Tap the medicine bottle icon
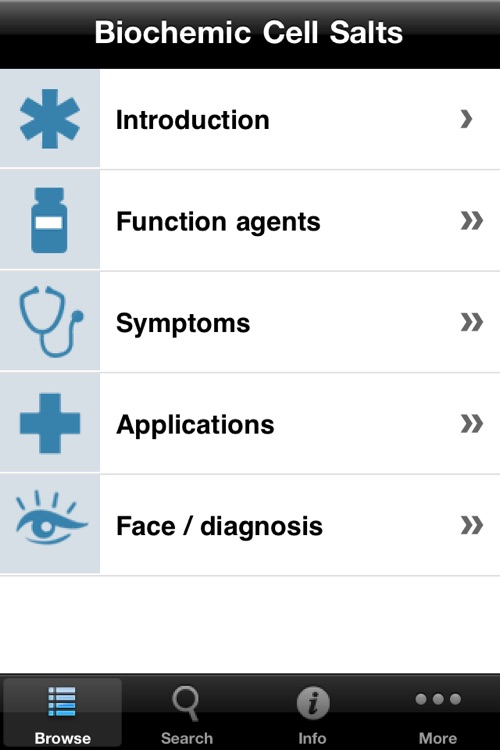 [x=49, y=221]
